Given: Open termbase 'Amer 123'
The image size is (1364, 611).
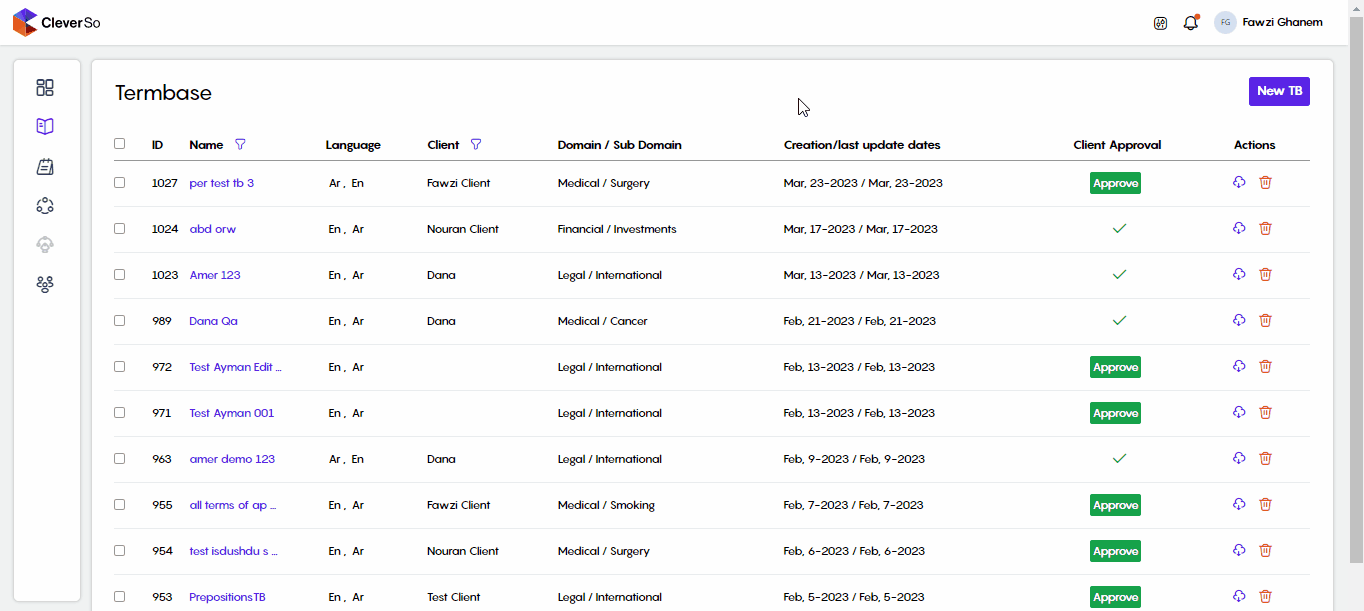Looking at the screenshot, I should (x=215, y=275).
